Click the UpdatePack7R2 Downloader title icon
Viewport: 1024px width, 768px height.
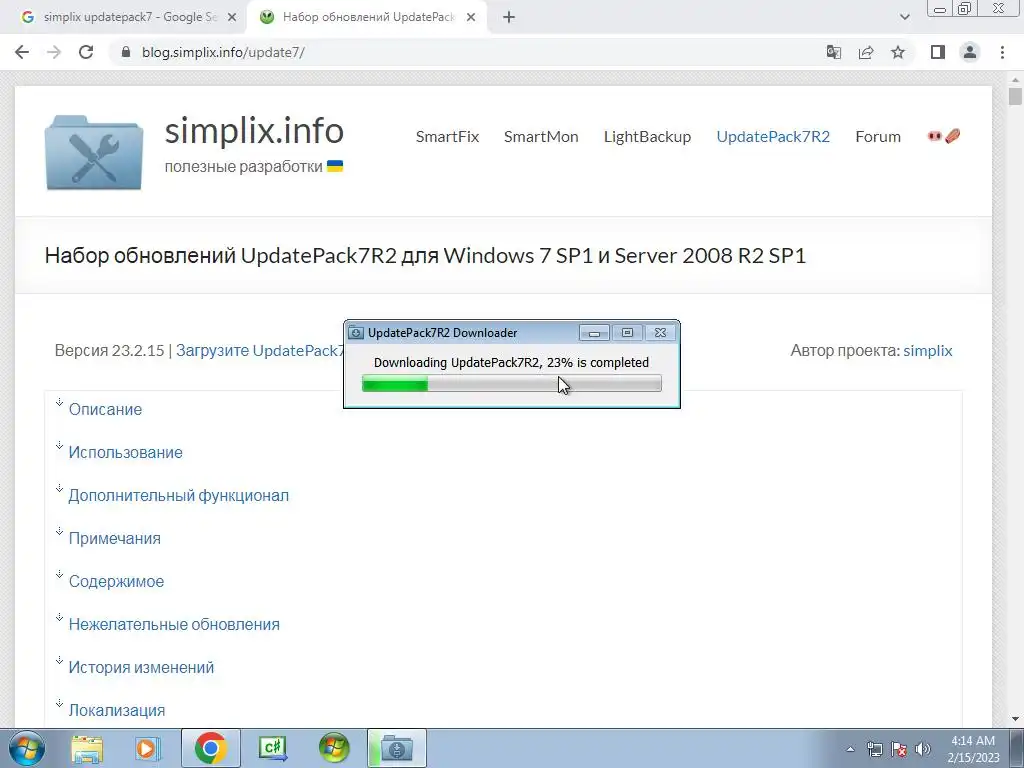(356, 333)
